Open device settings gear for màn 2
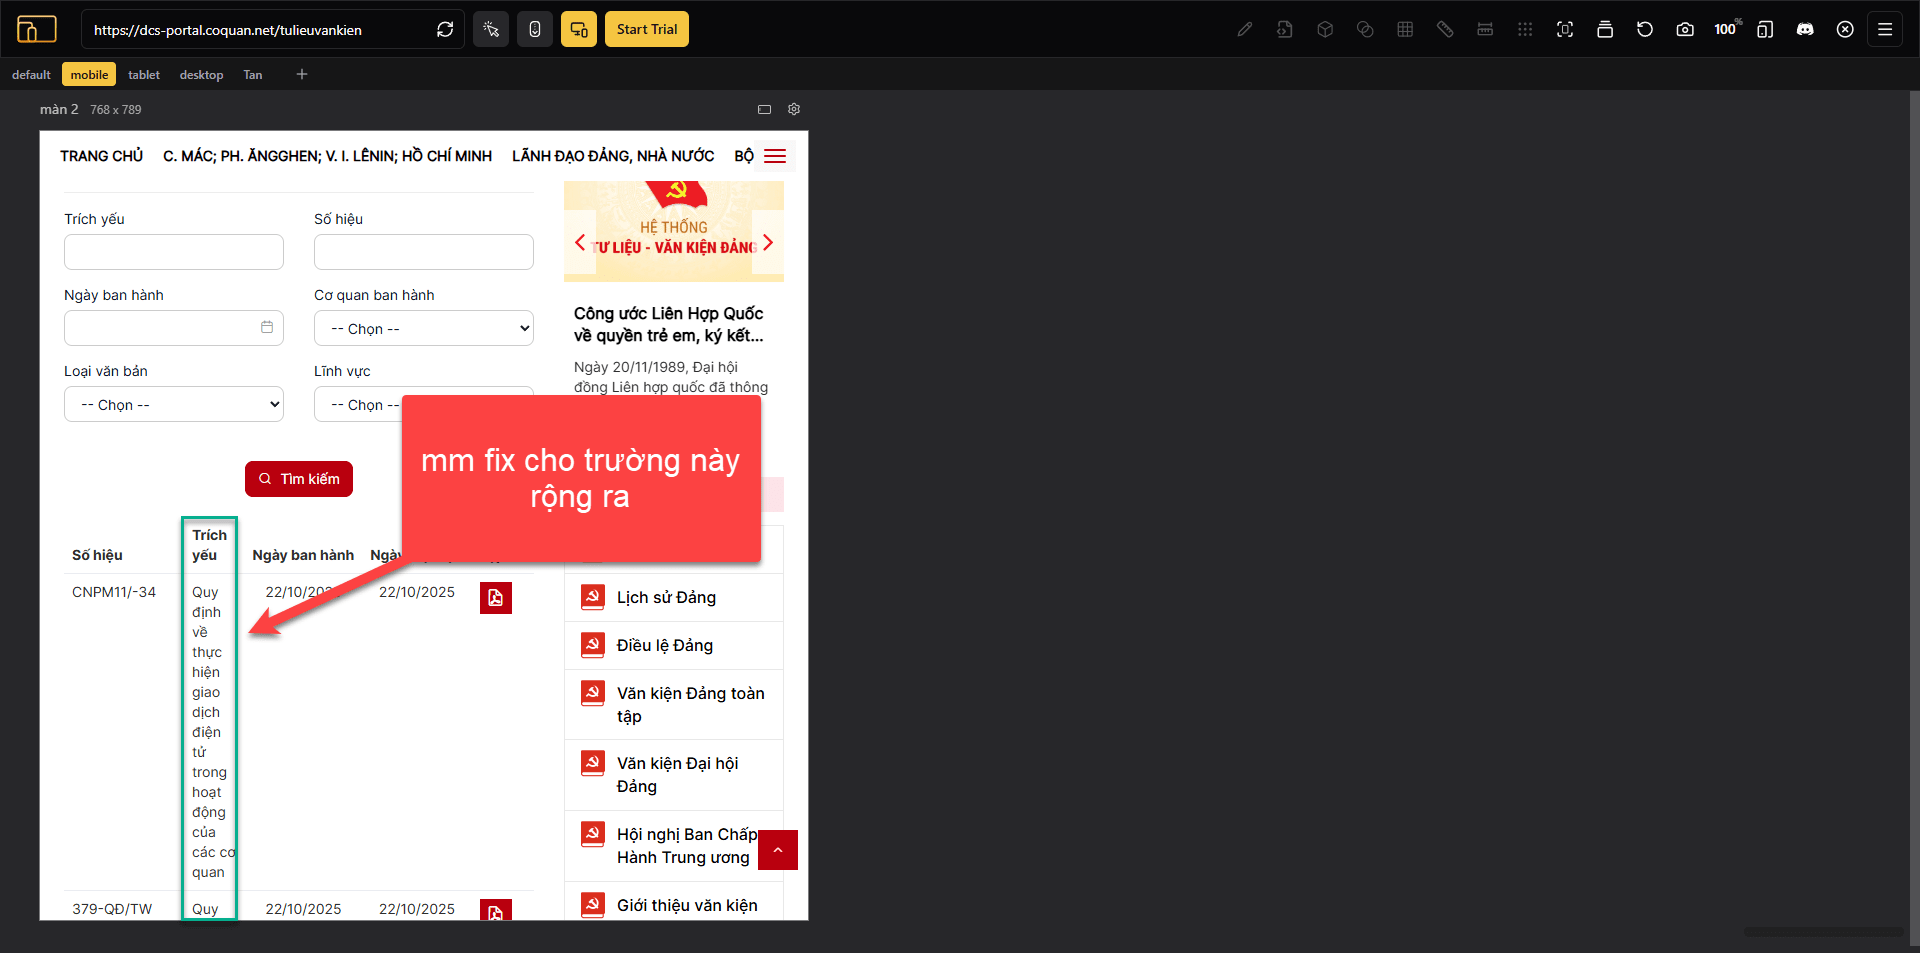 [794, 109]
